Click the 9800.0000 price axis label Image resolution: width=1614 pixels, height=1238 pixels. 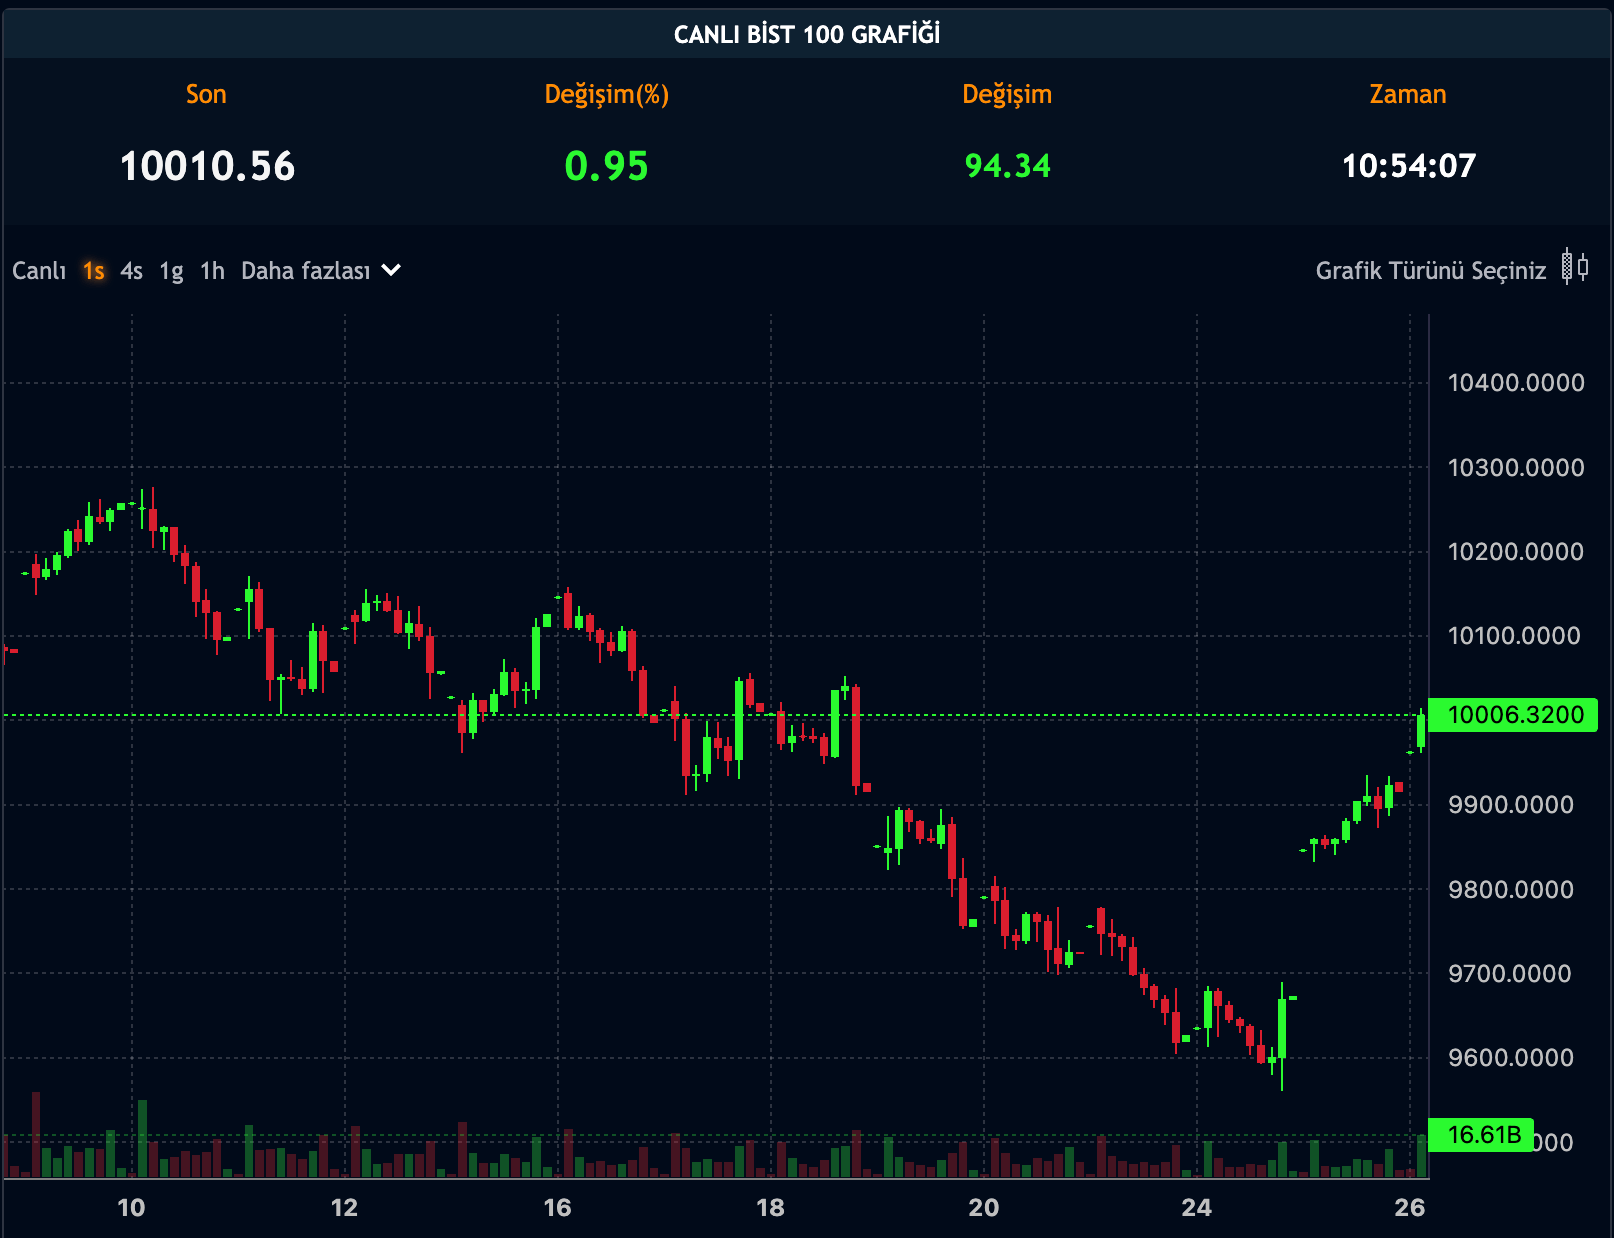click(x=1510, y=889)
